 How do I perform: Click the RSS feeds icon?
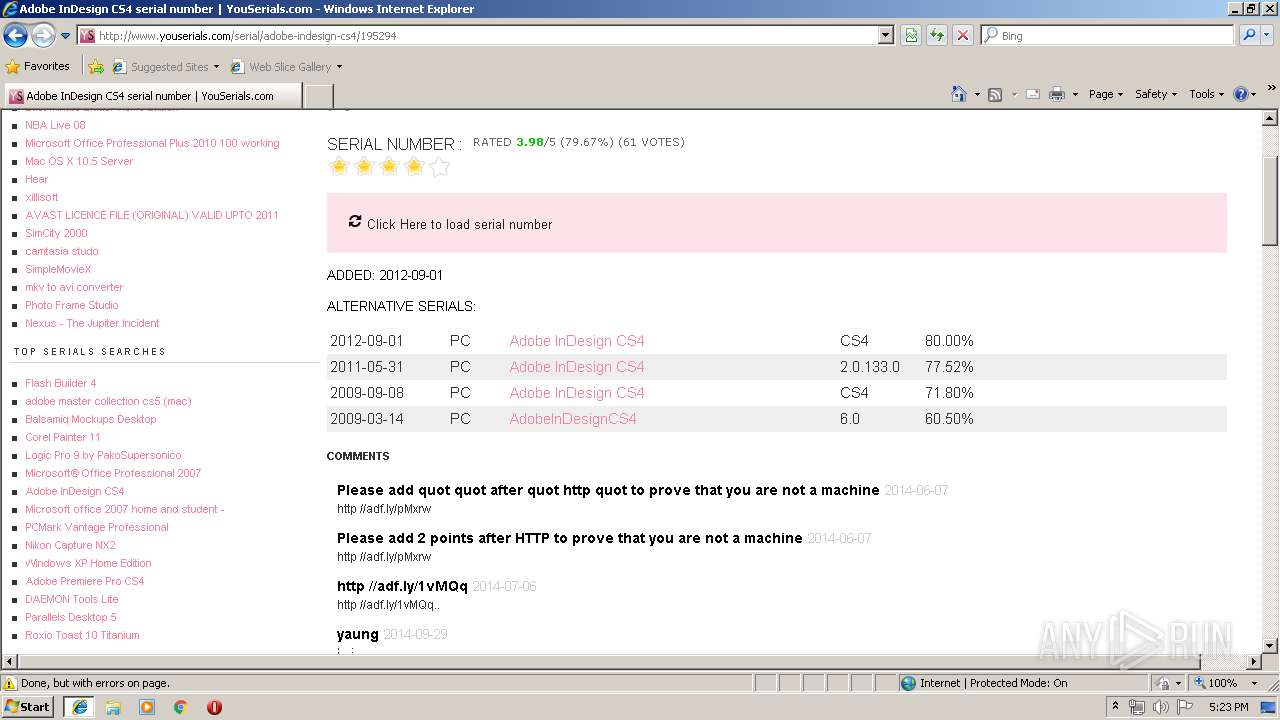[995, 94]
